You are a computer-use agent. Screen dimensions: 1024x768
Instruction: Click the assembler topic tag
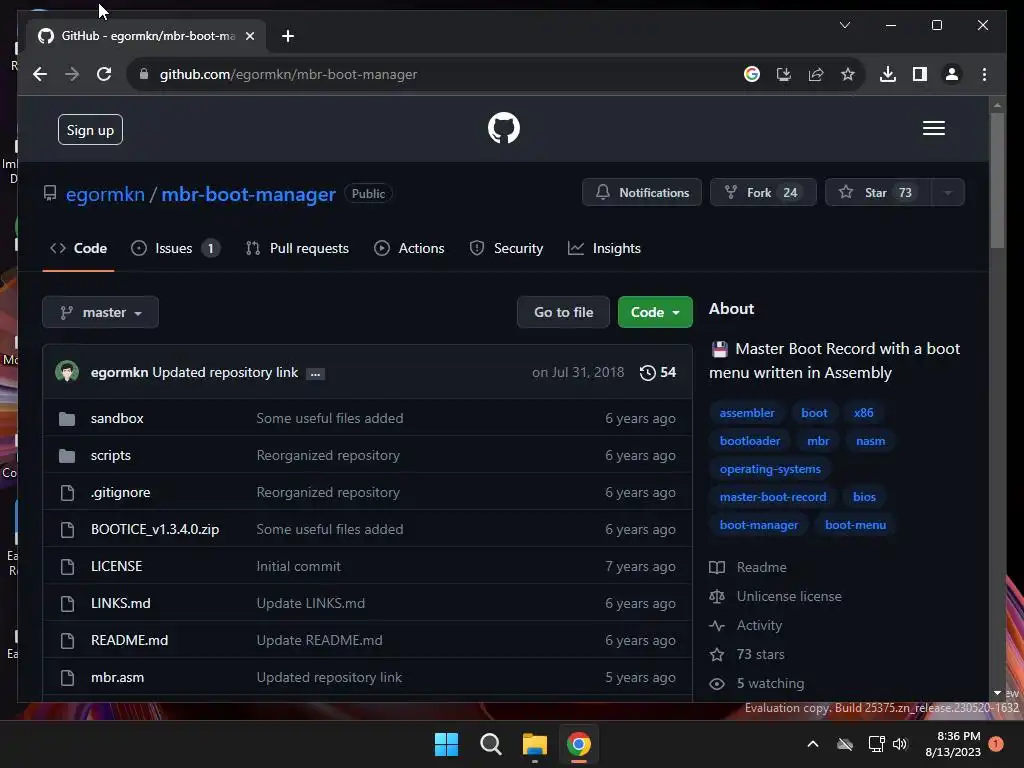point(746,413)
